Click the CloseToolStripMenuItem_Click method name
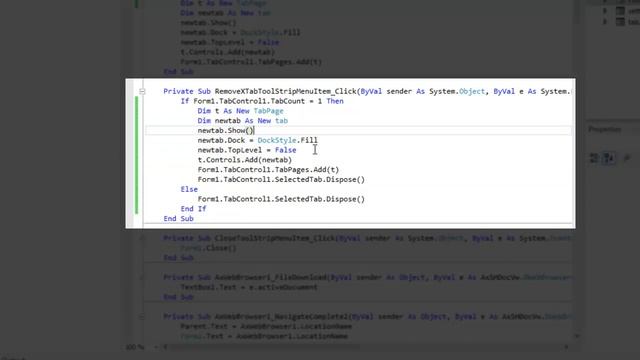Screen dimensions: 640x360 (x=275, y=238)
